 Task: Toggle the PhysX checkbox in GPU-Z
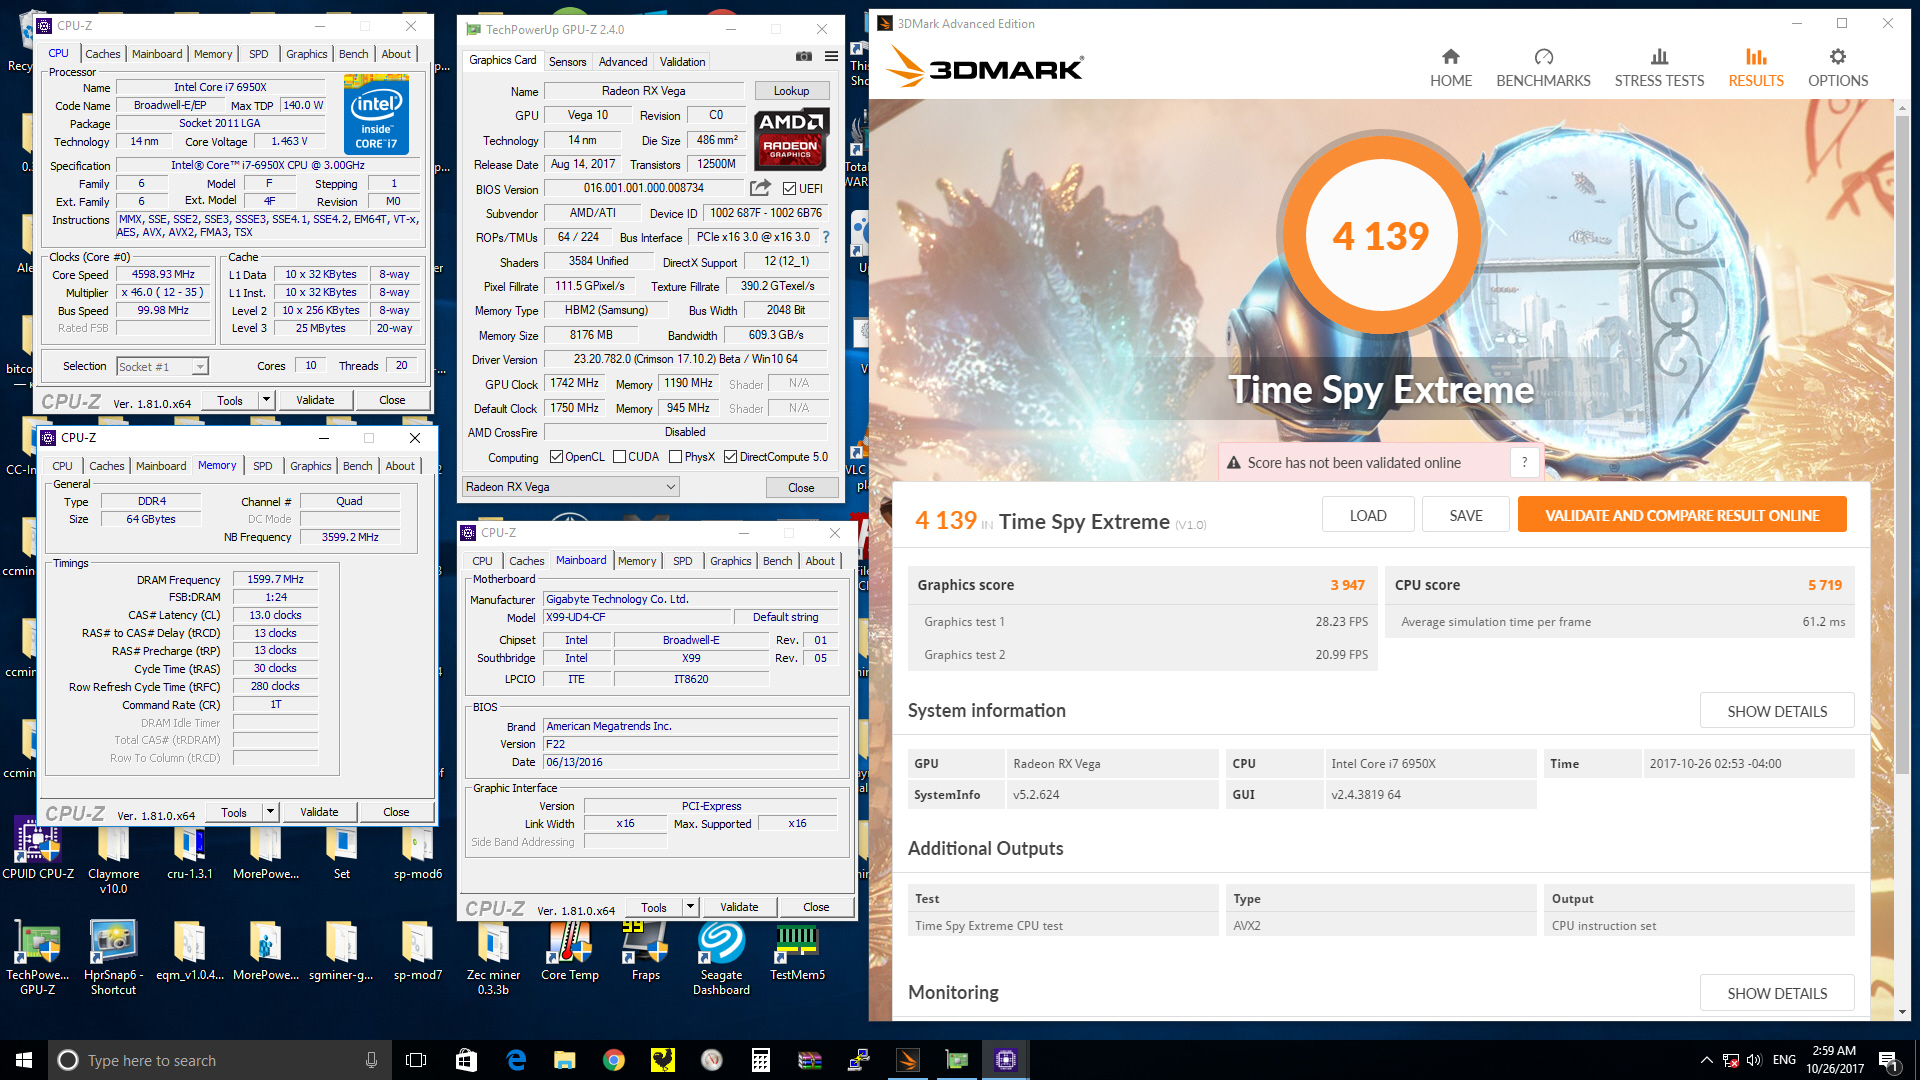click(x=676, y=457)
